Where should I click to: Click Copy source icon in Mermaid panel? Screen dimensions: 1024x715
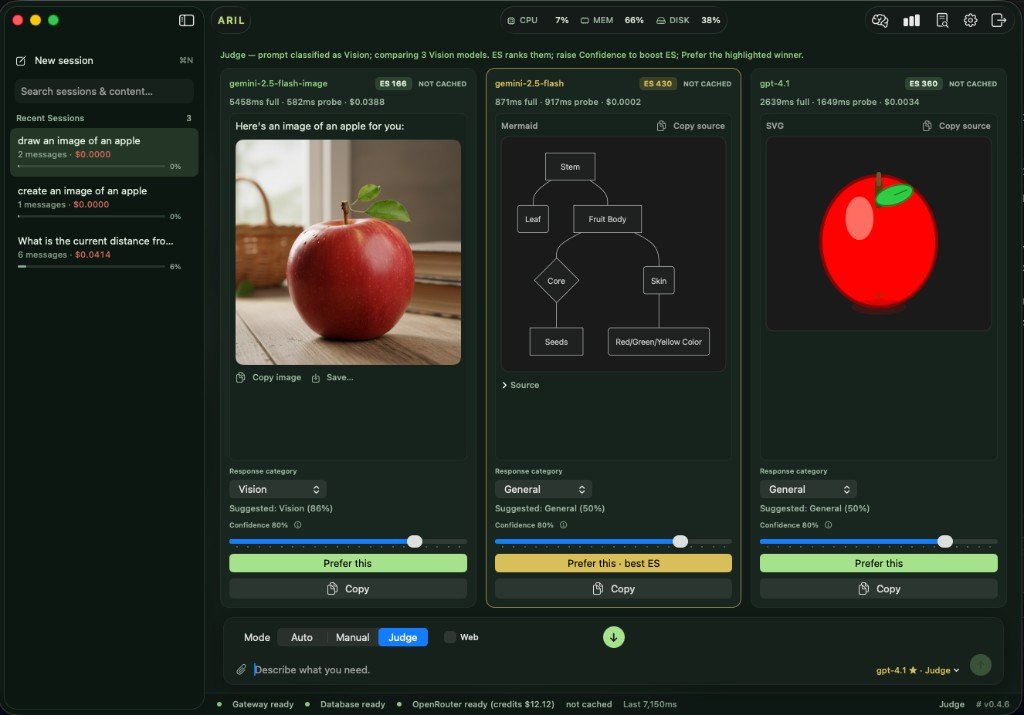661,125
